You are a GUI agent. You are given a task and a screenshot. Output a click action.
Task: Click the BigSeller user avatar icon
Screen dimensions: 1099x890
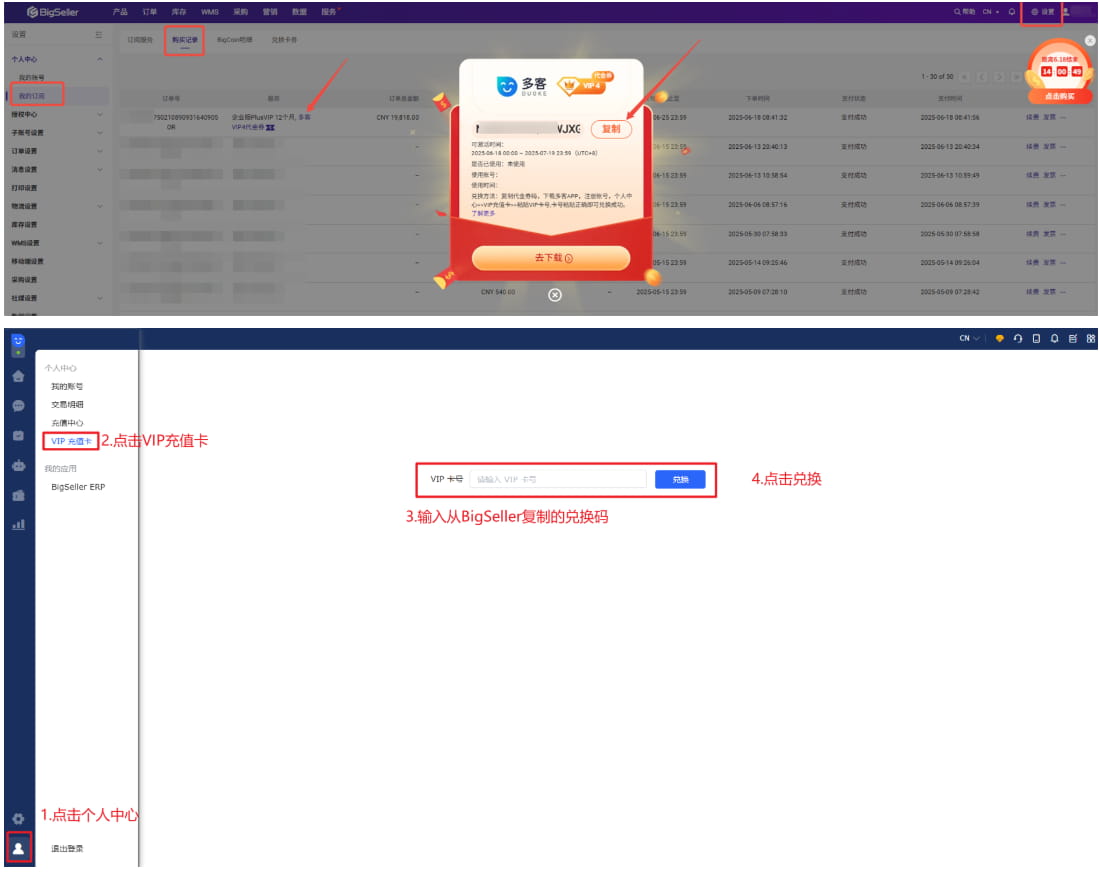(x=1066, y=12)
